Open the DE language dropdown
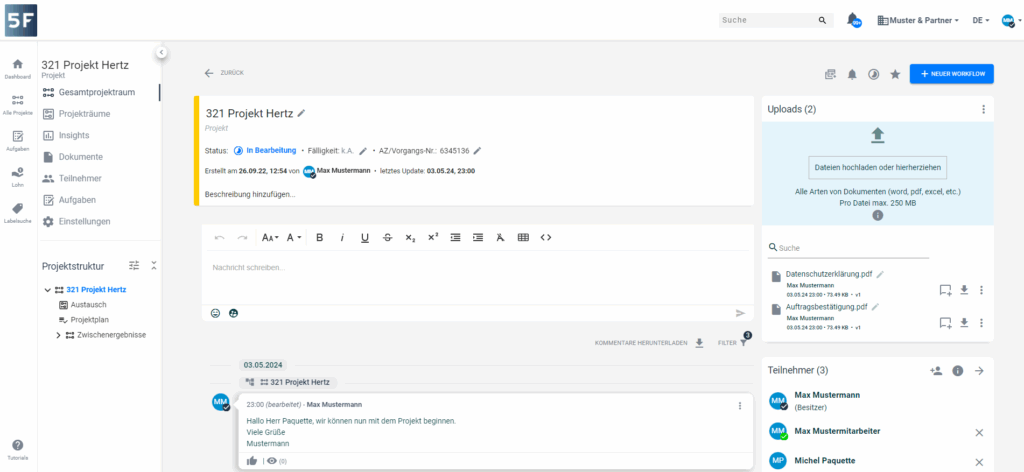This screenshot has height=472, width=1024. [x=980, y=20]
